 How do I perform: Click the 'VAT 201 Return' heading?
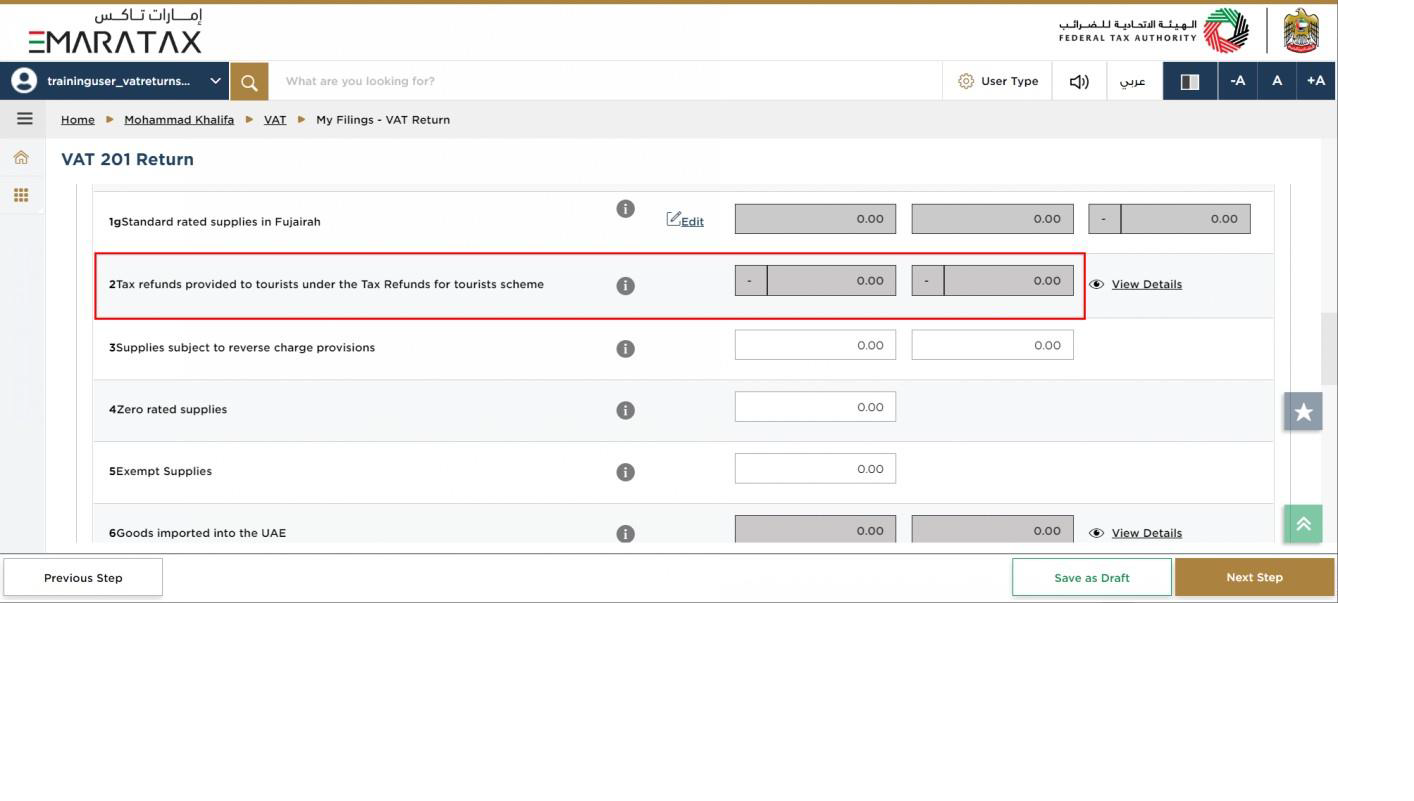point(128,159)
